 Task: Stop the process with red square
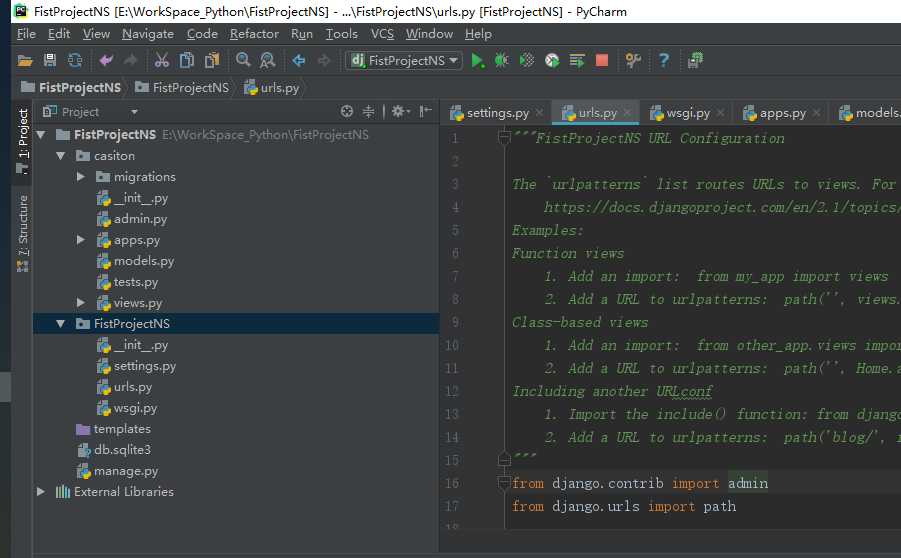pos(602,60)
